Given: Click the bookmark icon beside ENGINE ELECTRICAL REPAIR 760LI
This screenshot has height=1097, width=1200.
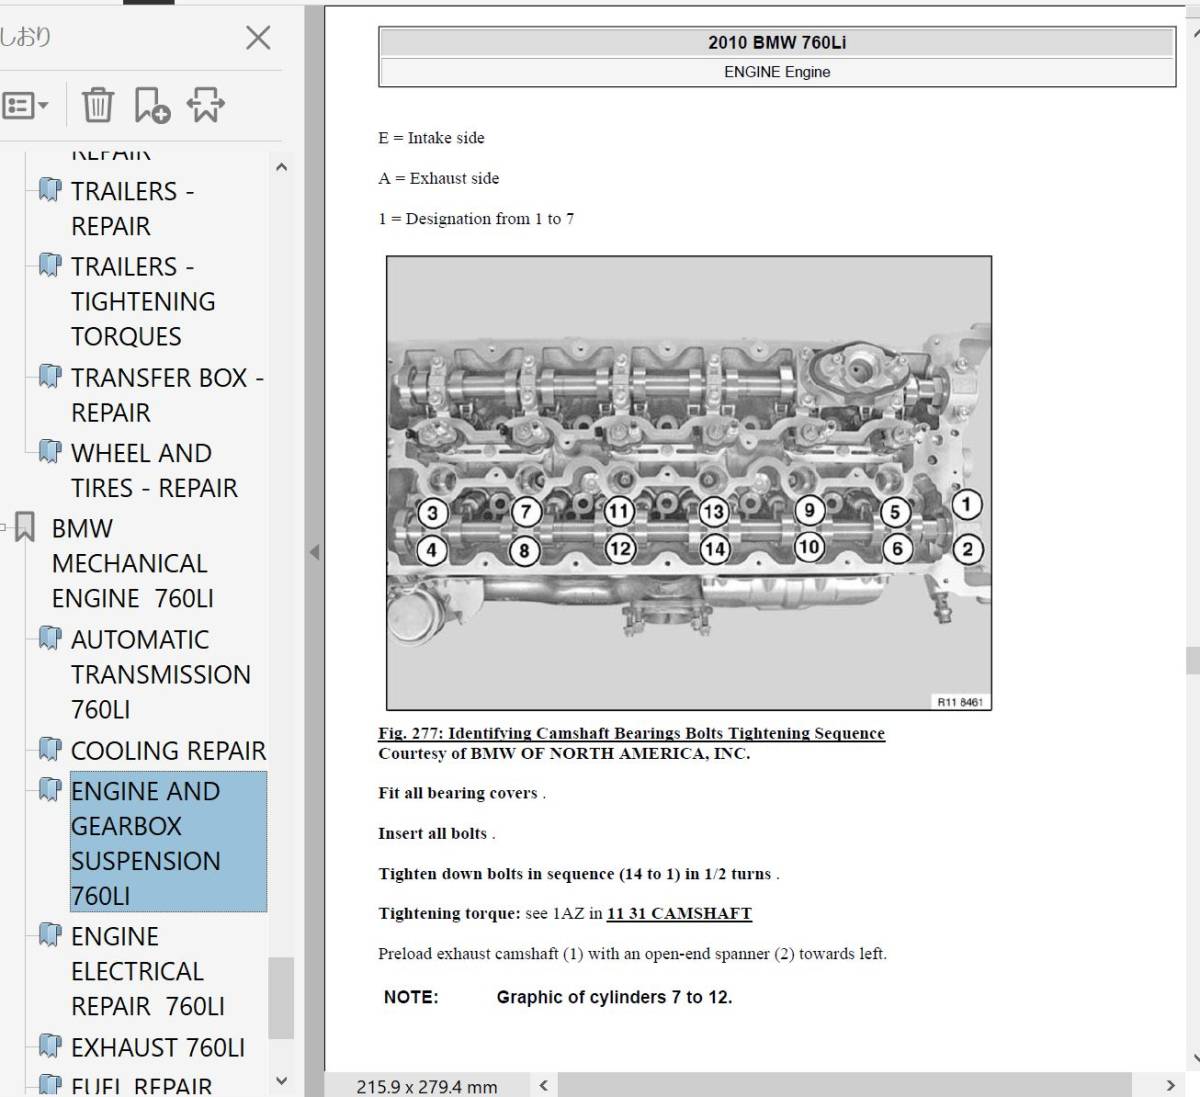Looking at the screenshot, I should [x=50, y=935].
